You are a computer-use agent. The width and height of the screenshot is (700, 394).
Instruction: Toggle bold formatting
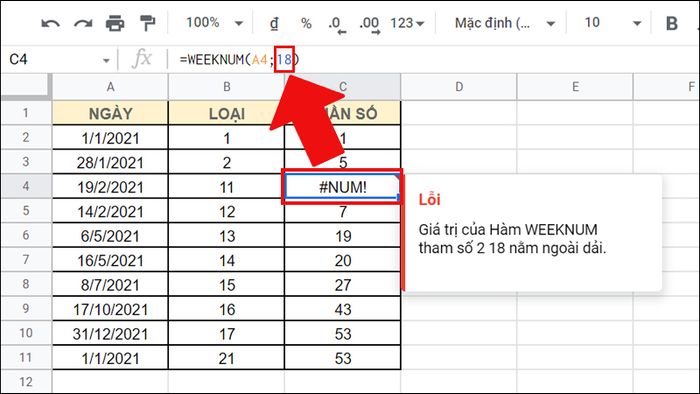(671, 24)
